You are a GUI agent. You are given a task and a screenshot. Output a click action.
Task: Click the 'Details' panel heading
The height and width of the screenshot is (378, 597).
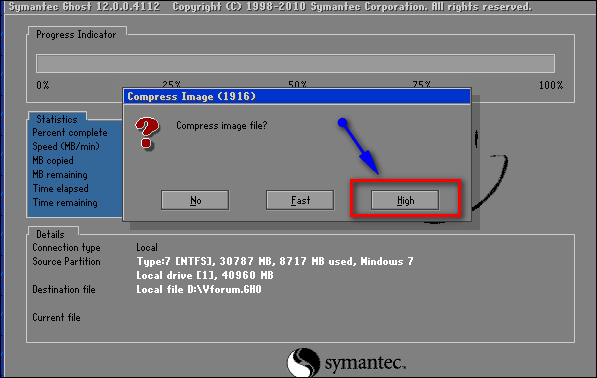50,234
